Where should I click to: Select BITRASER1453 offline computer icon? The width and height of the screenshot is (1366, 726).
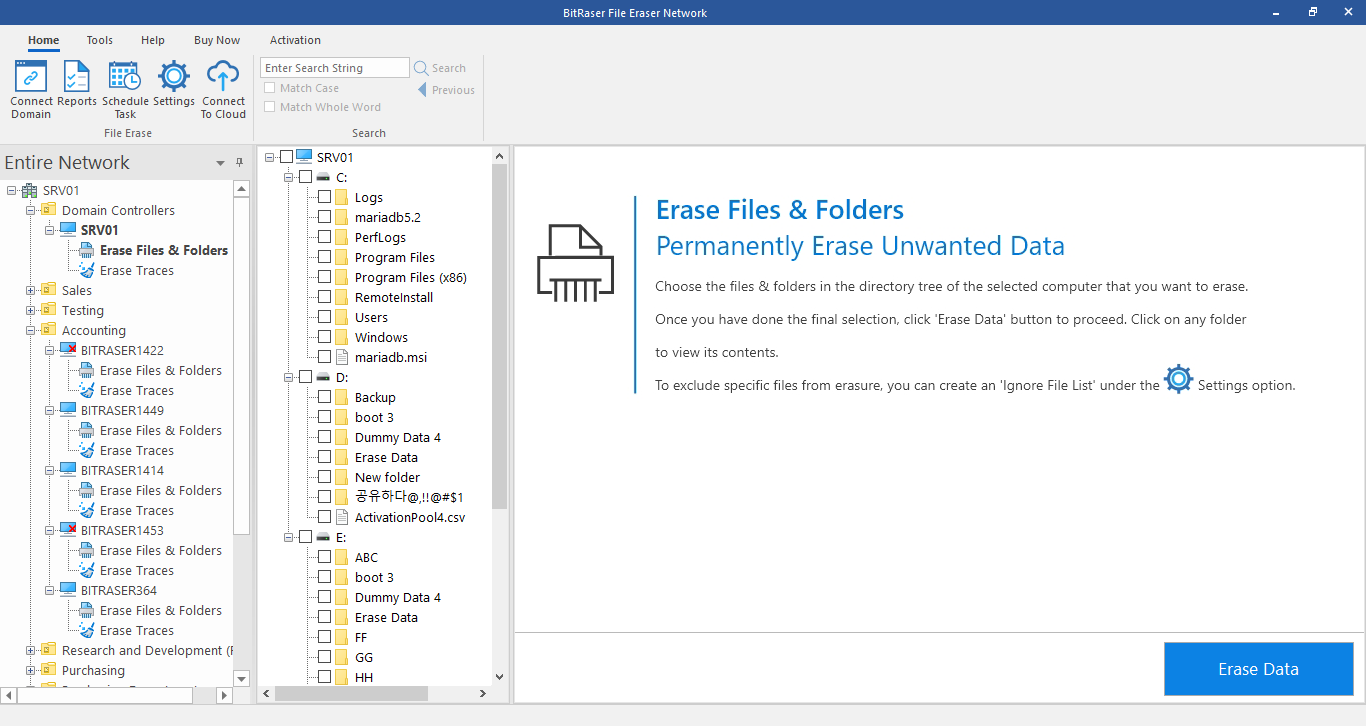68,530
